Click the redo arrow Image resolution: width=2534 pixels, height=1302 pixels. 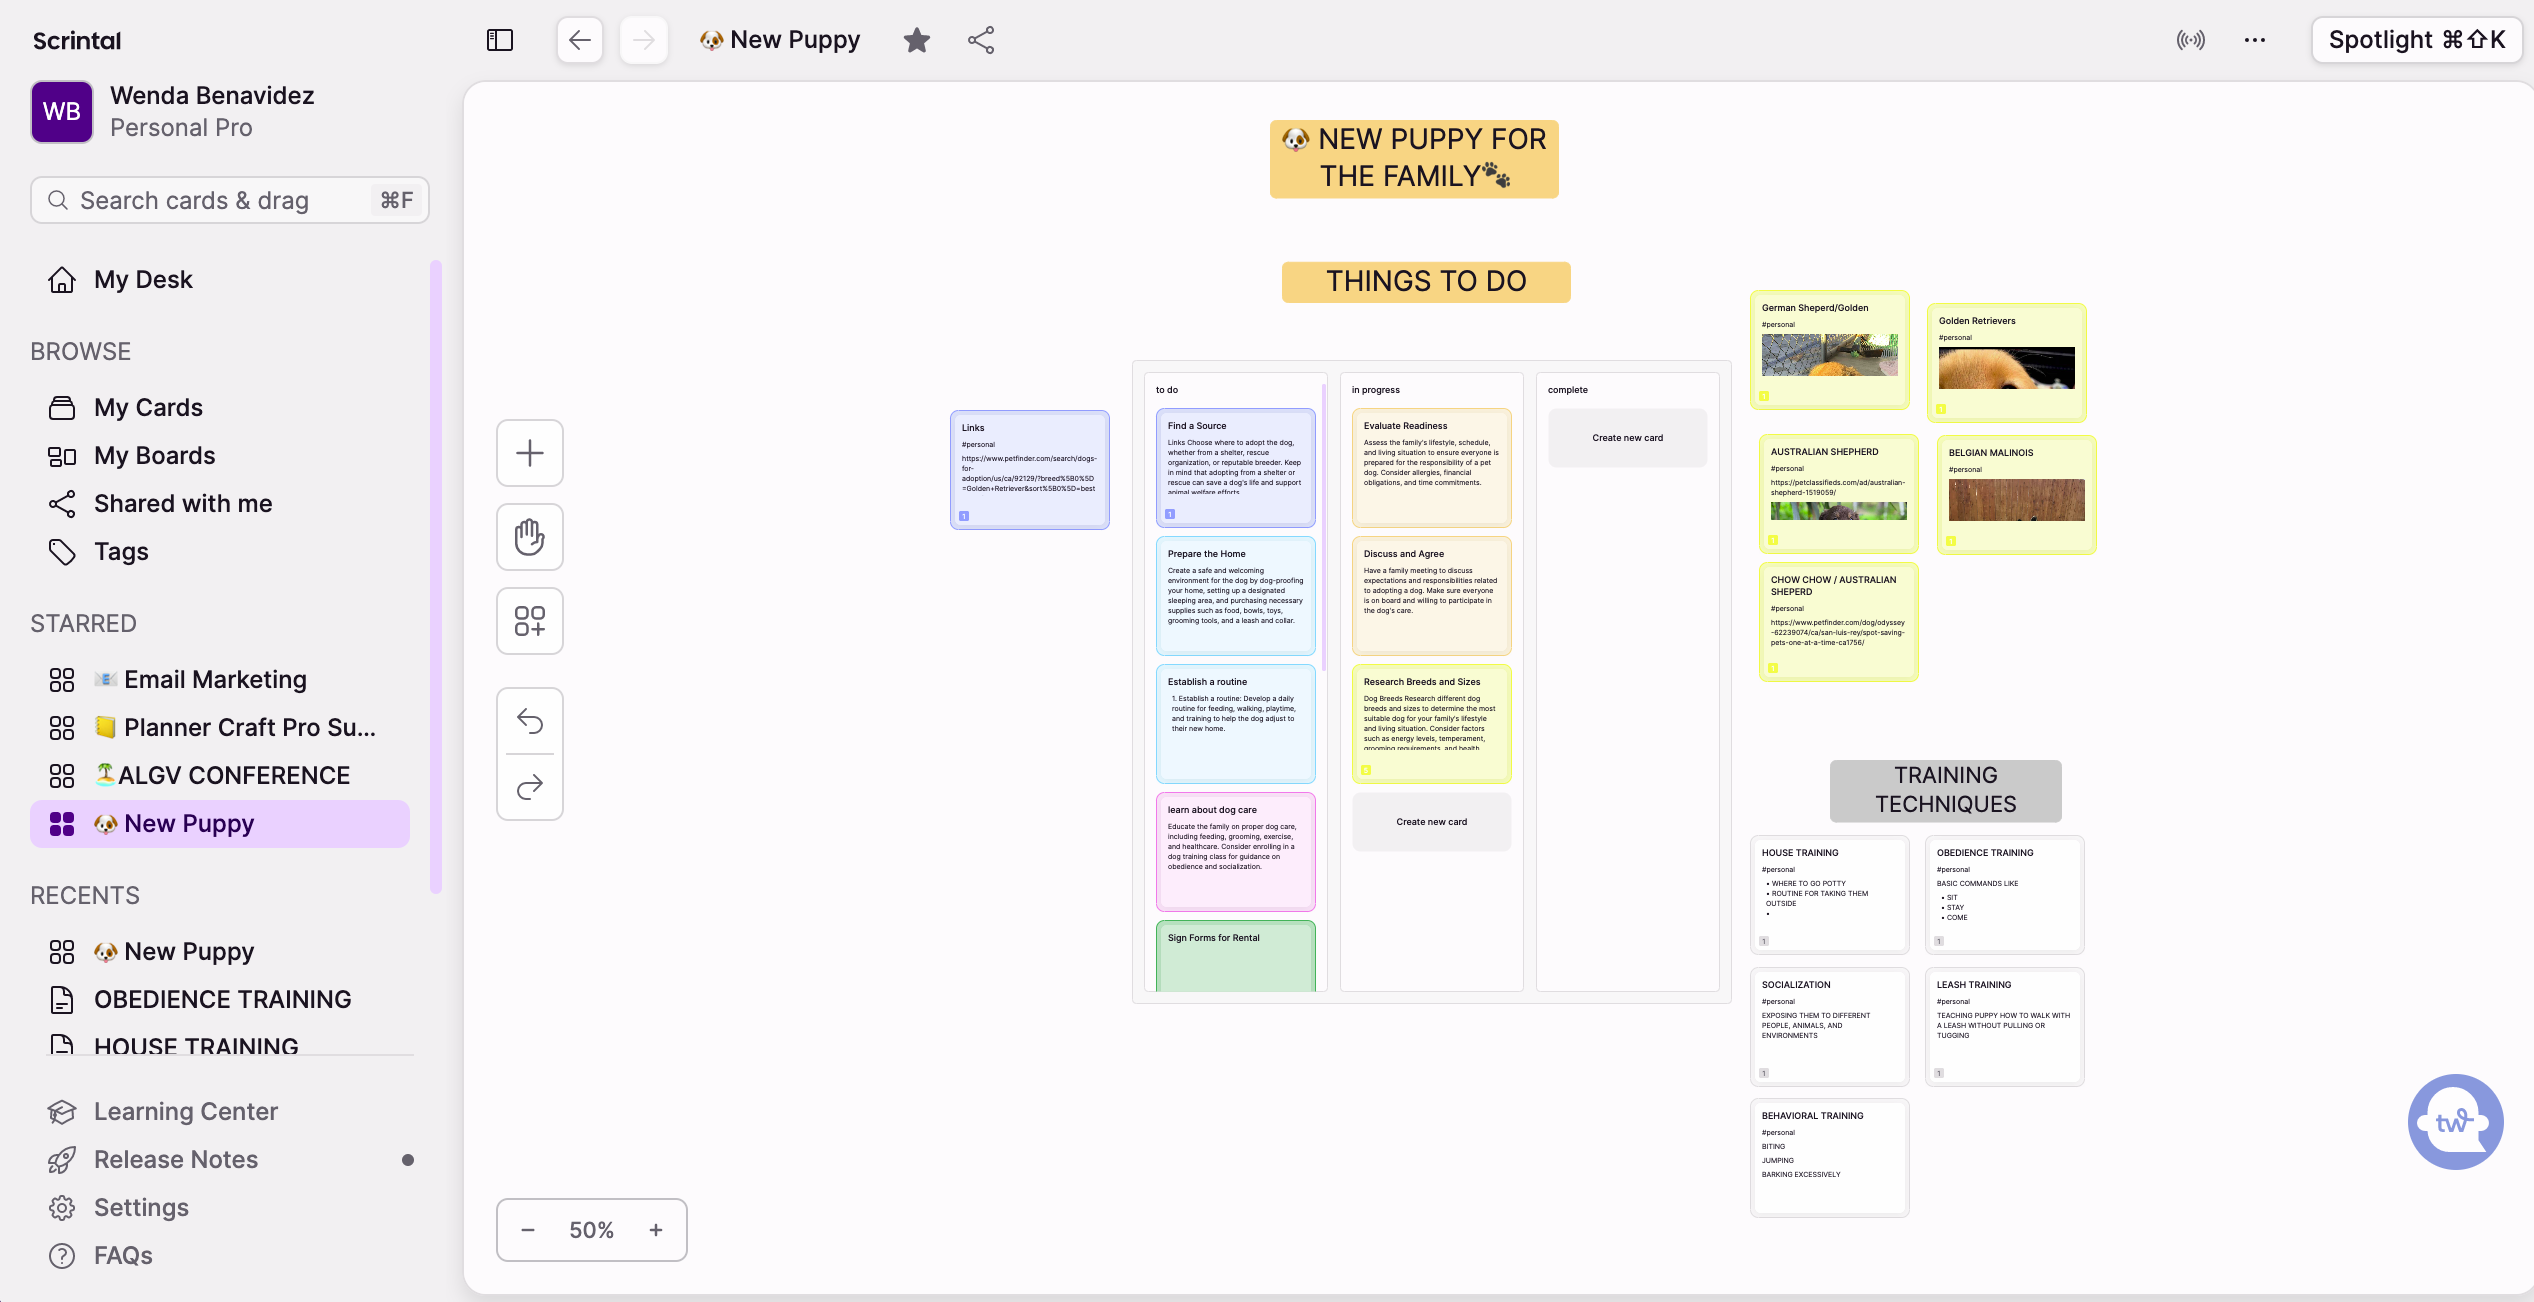(x=530, y=787)
